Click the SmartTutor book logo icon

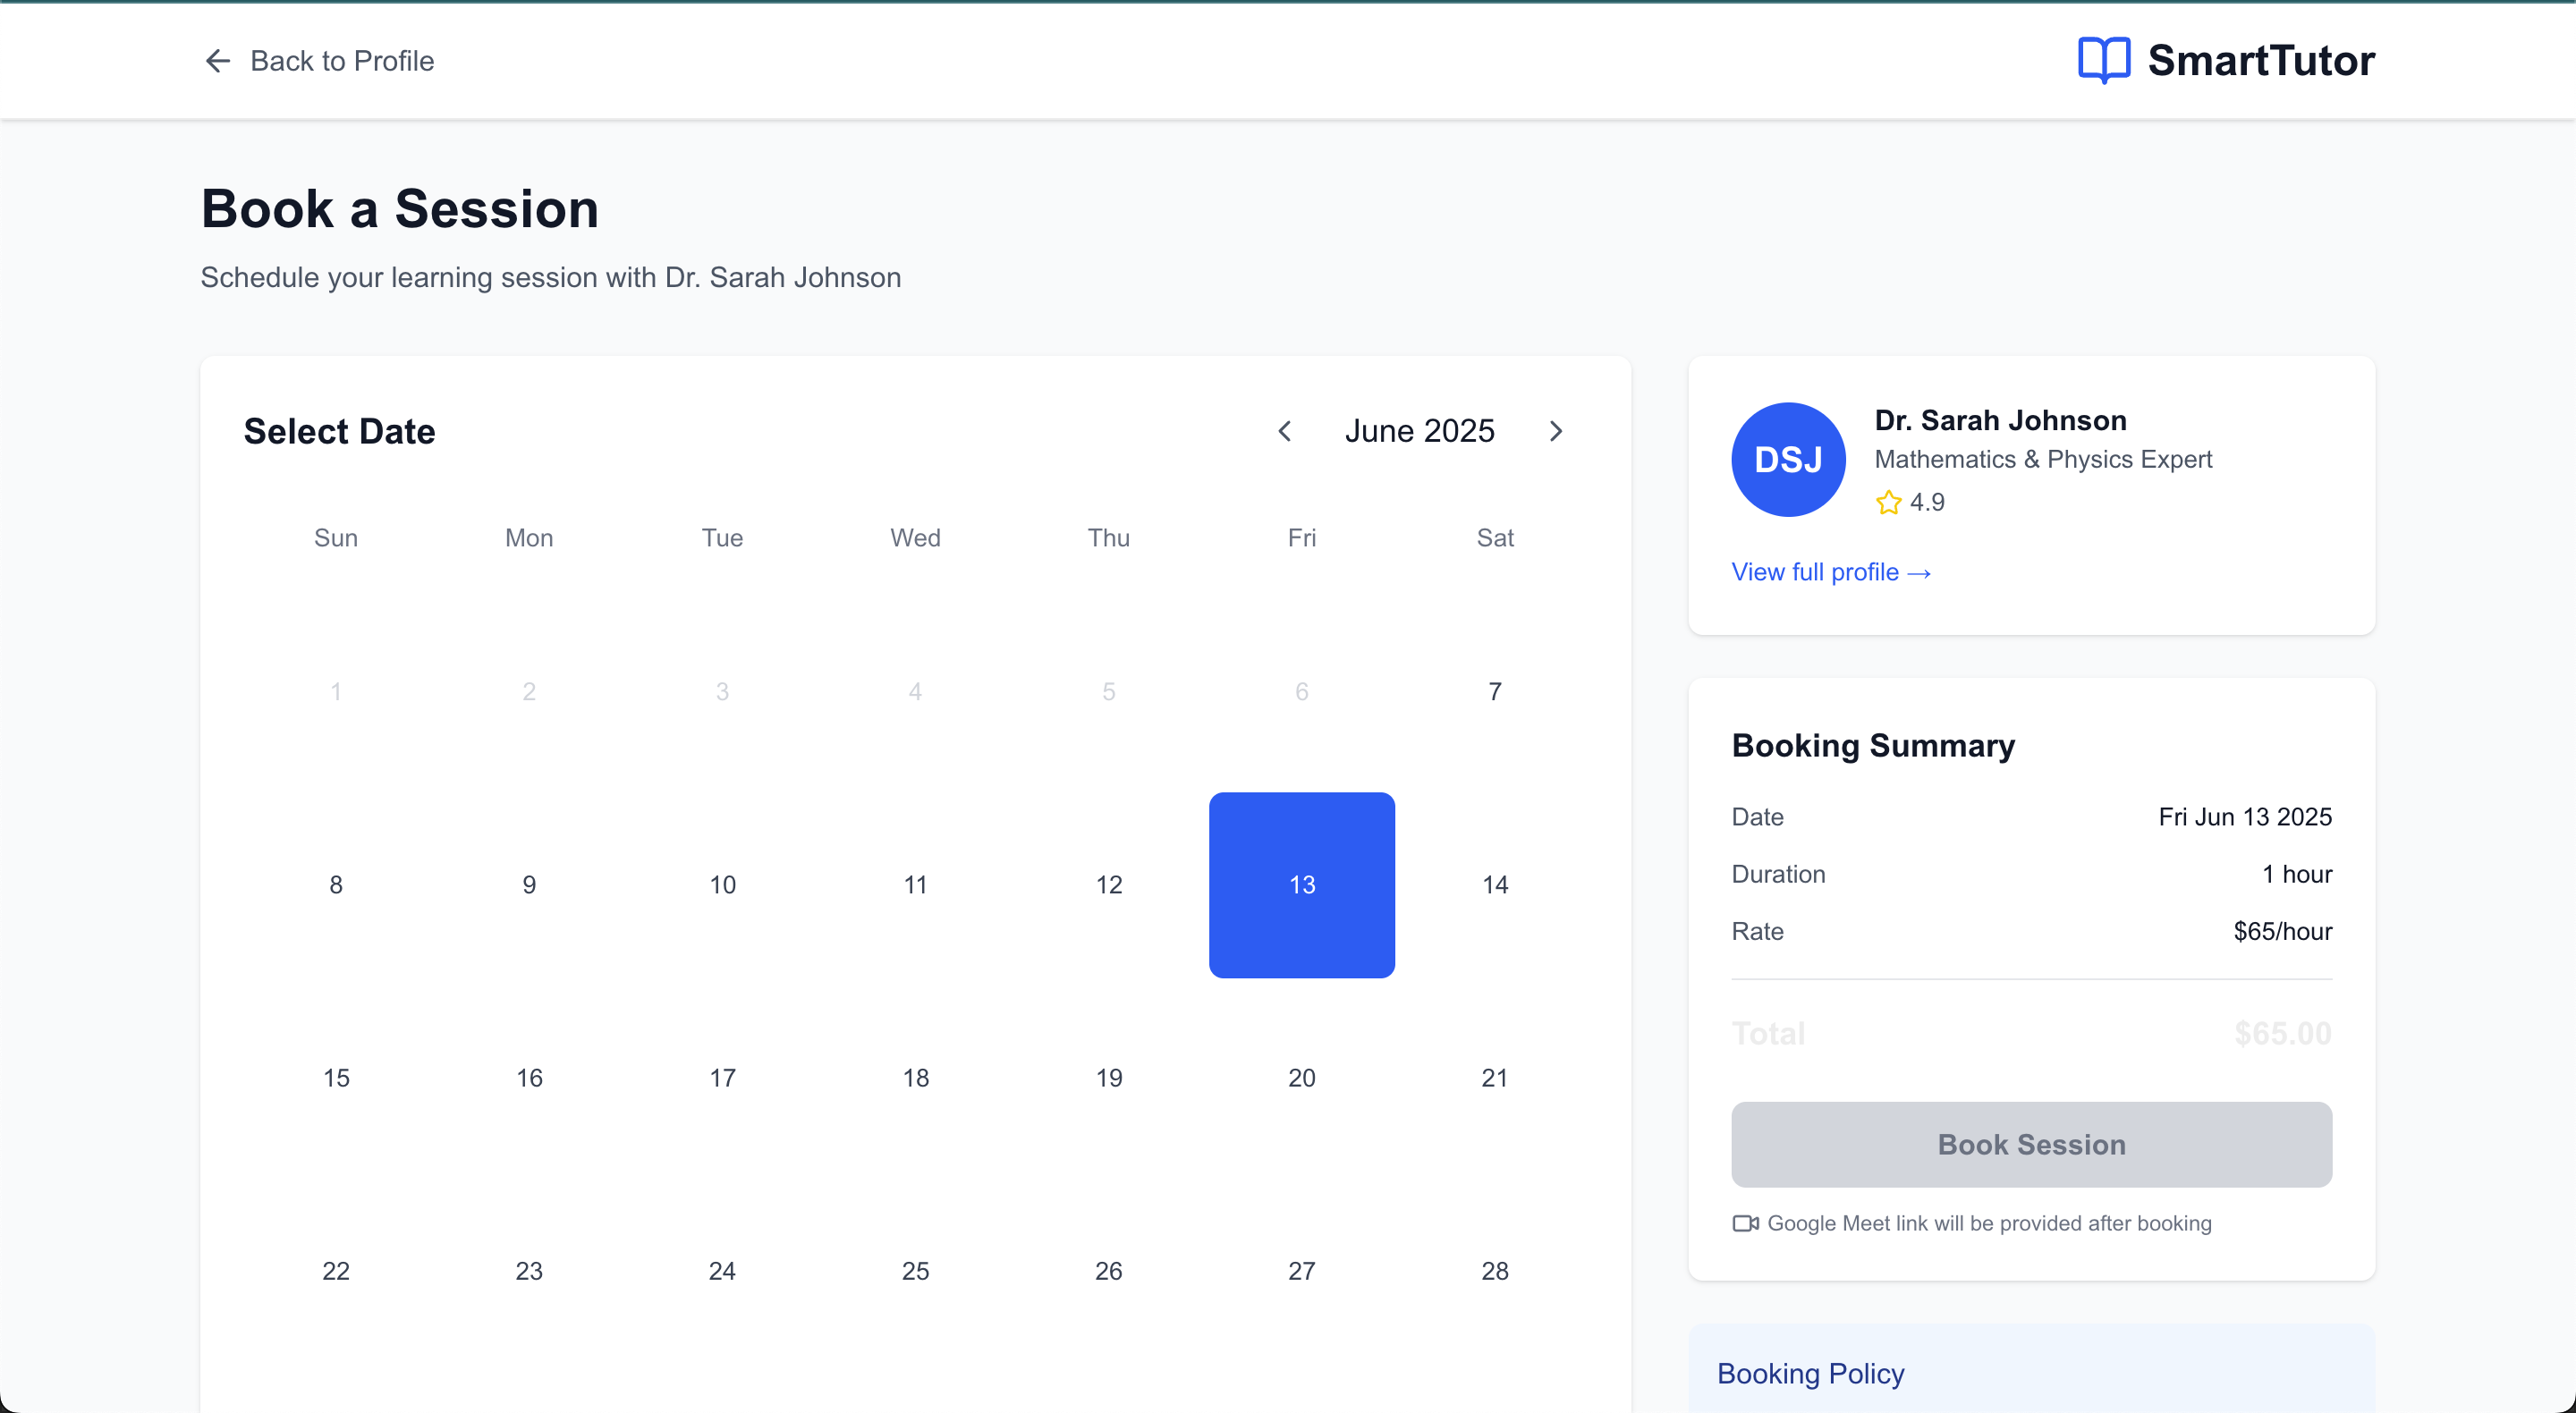click(2103, 61)
